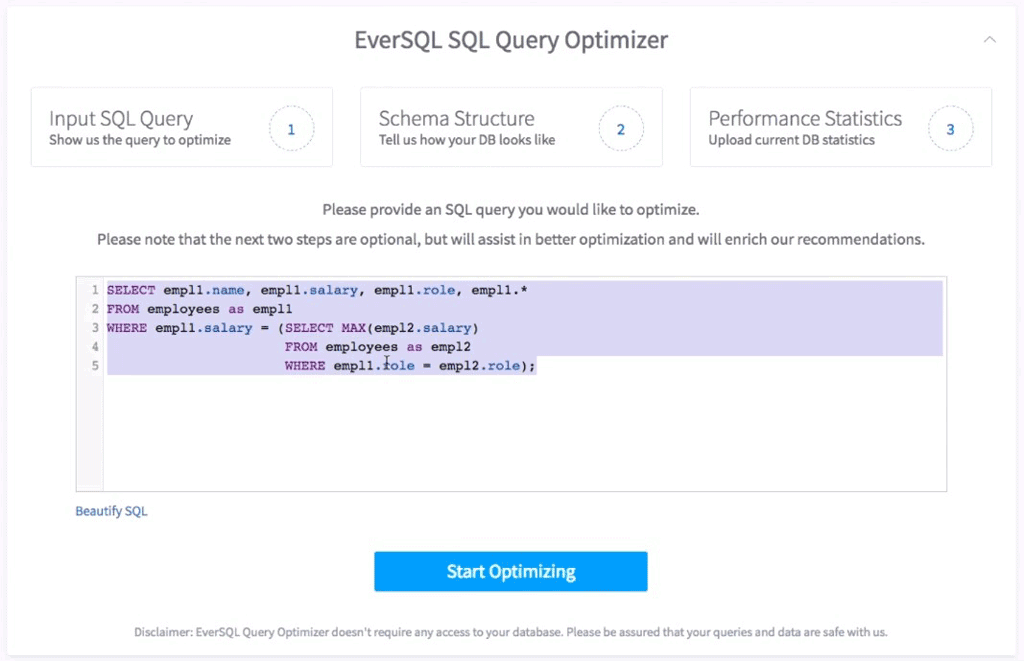Image resolution: width=1024 pixels, height=661 pixels.
Task: Click the Beautify SQL link
Action: pos(111,511)
